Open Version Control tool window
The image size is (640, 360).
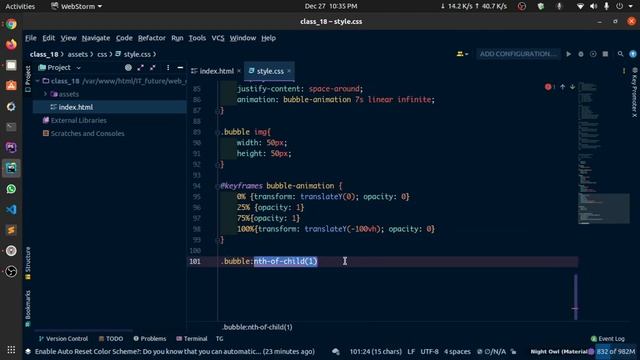63,339
